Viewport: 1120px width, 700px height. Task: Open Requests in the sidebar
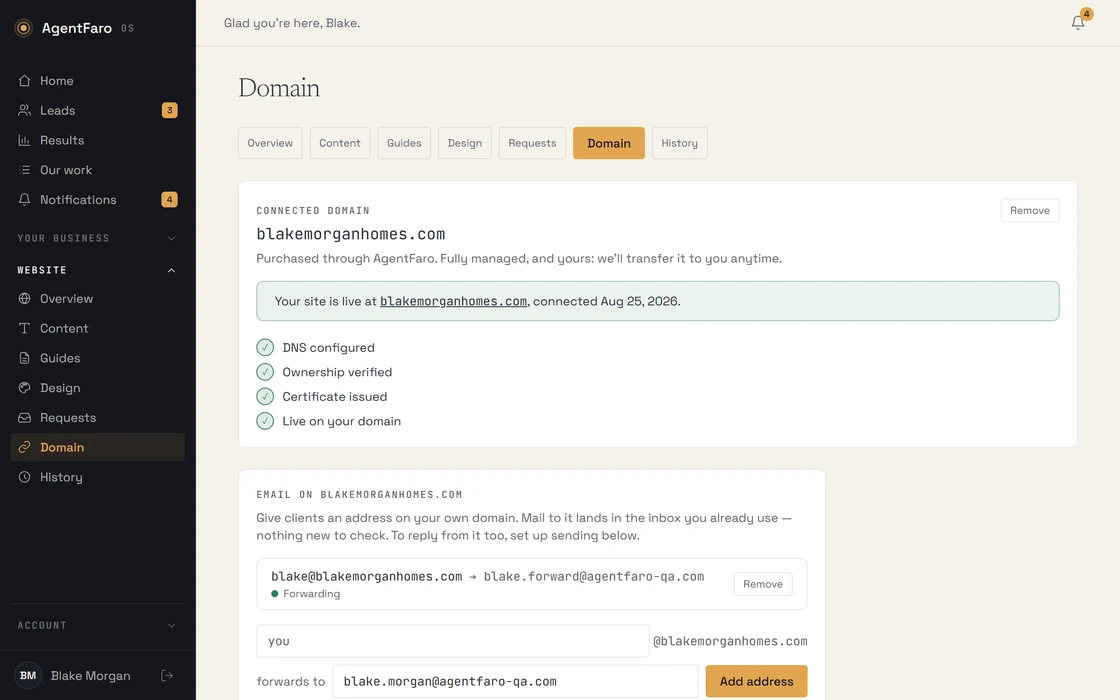[98, 418]
